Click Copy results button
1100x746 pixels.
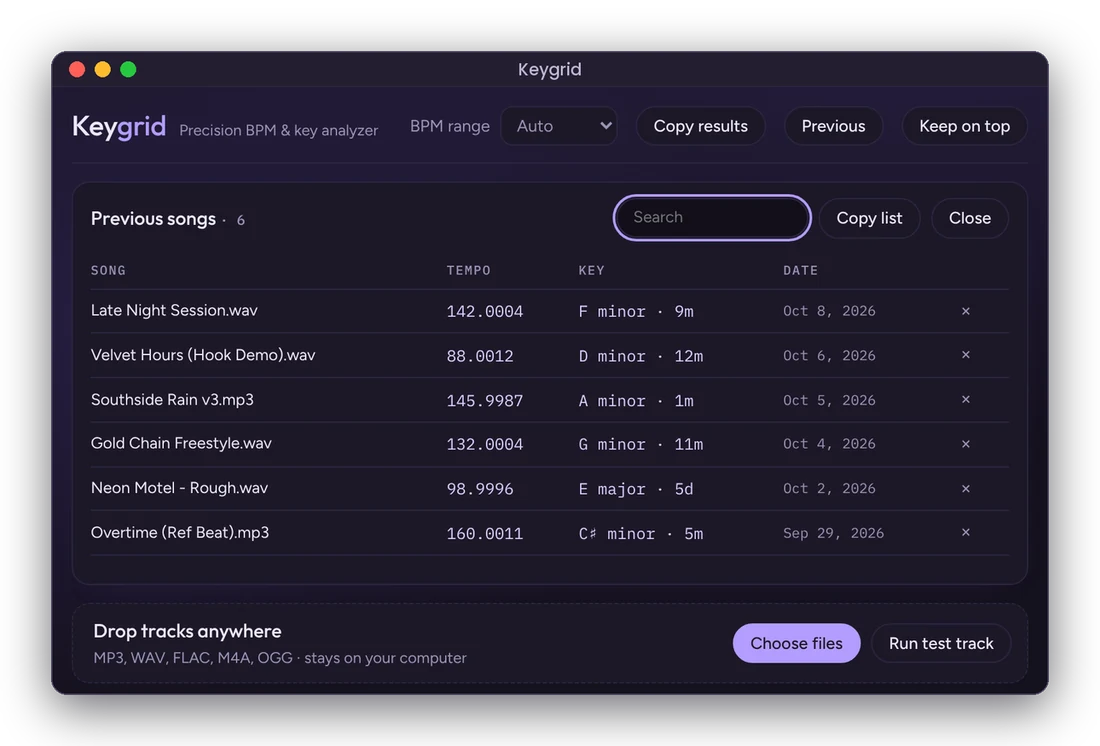(700, 126)
